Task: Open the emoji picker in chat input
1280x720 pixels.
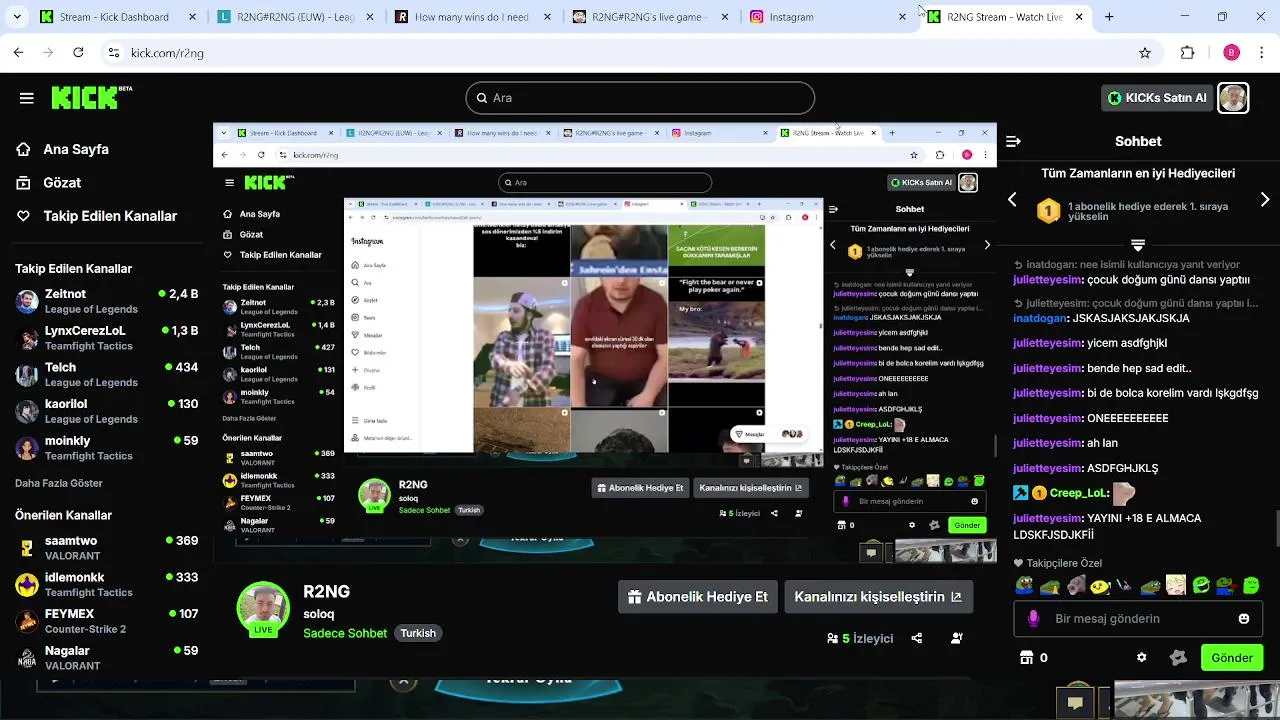Action: pyautogui.click(x=1244, y=619)
